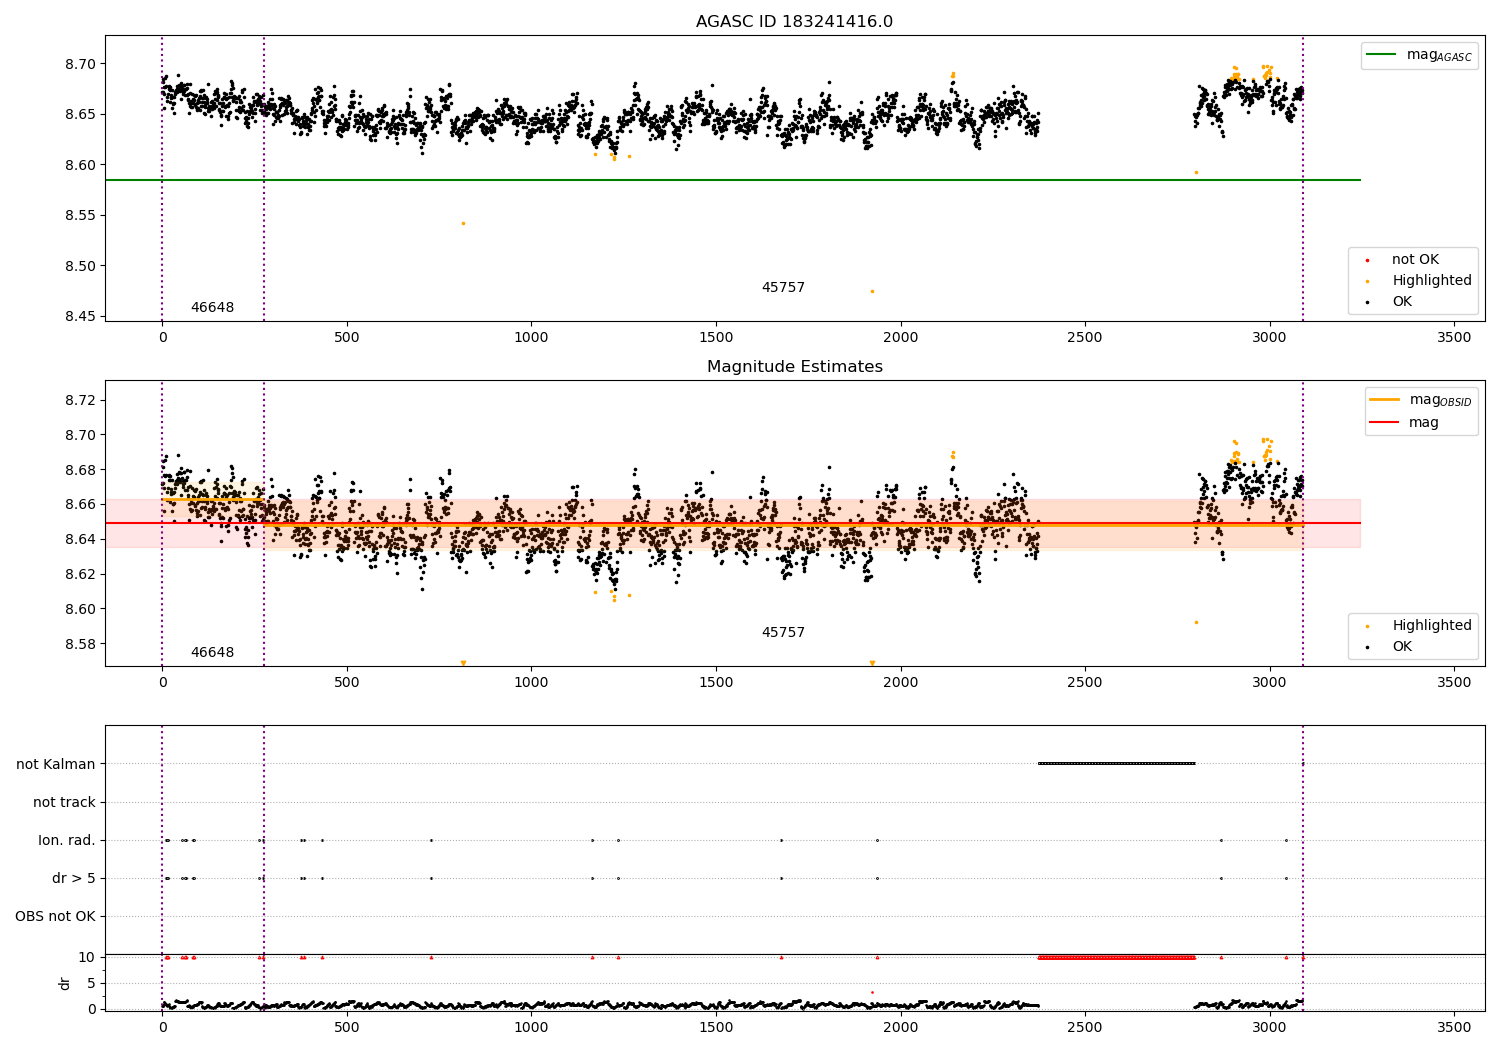Click the "not track" y-axis label

click(x=64, y=803)
